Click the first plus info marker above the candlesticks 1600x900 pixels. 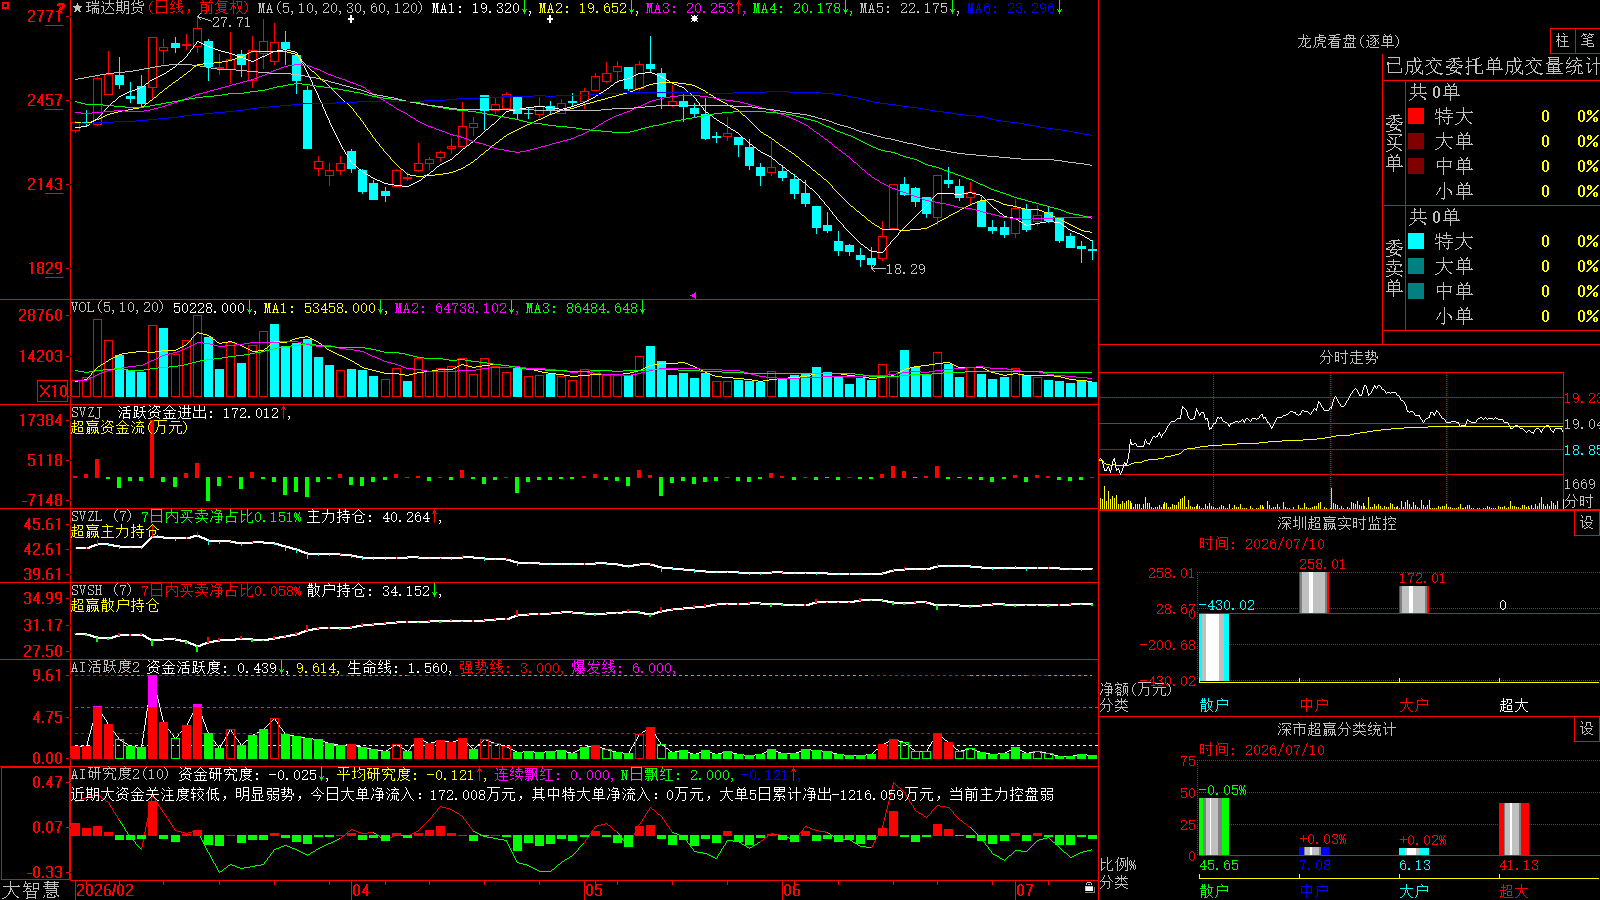point(351,19)
